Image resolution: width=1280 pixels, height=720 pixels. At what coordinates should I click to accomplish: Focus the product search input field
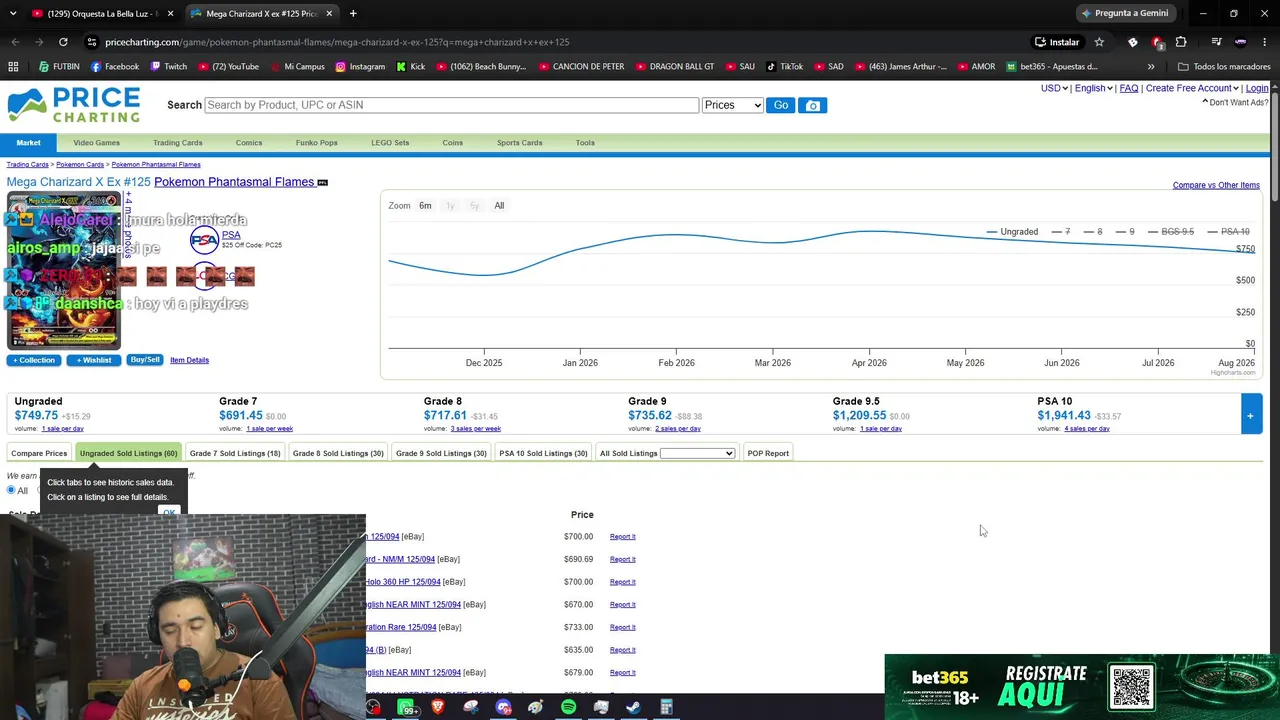pos(451,105)
